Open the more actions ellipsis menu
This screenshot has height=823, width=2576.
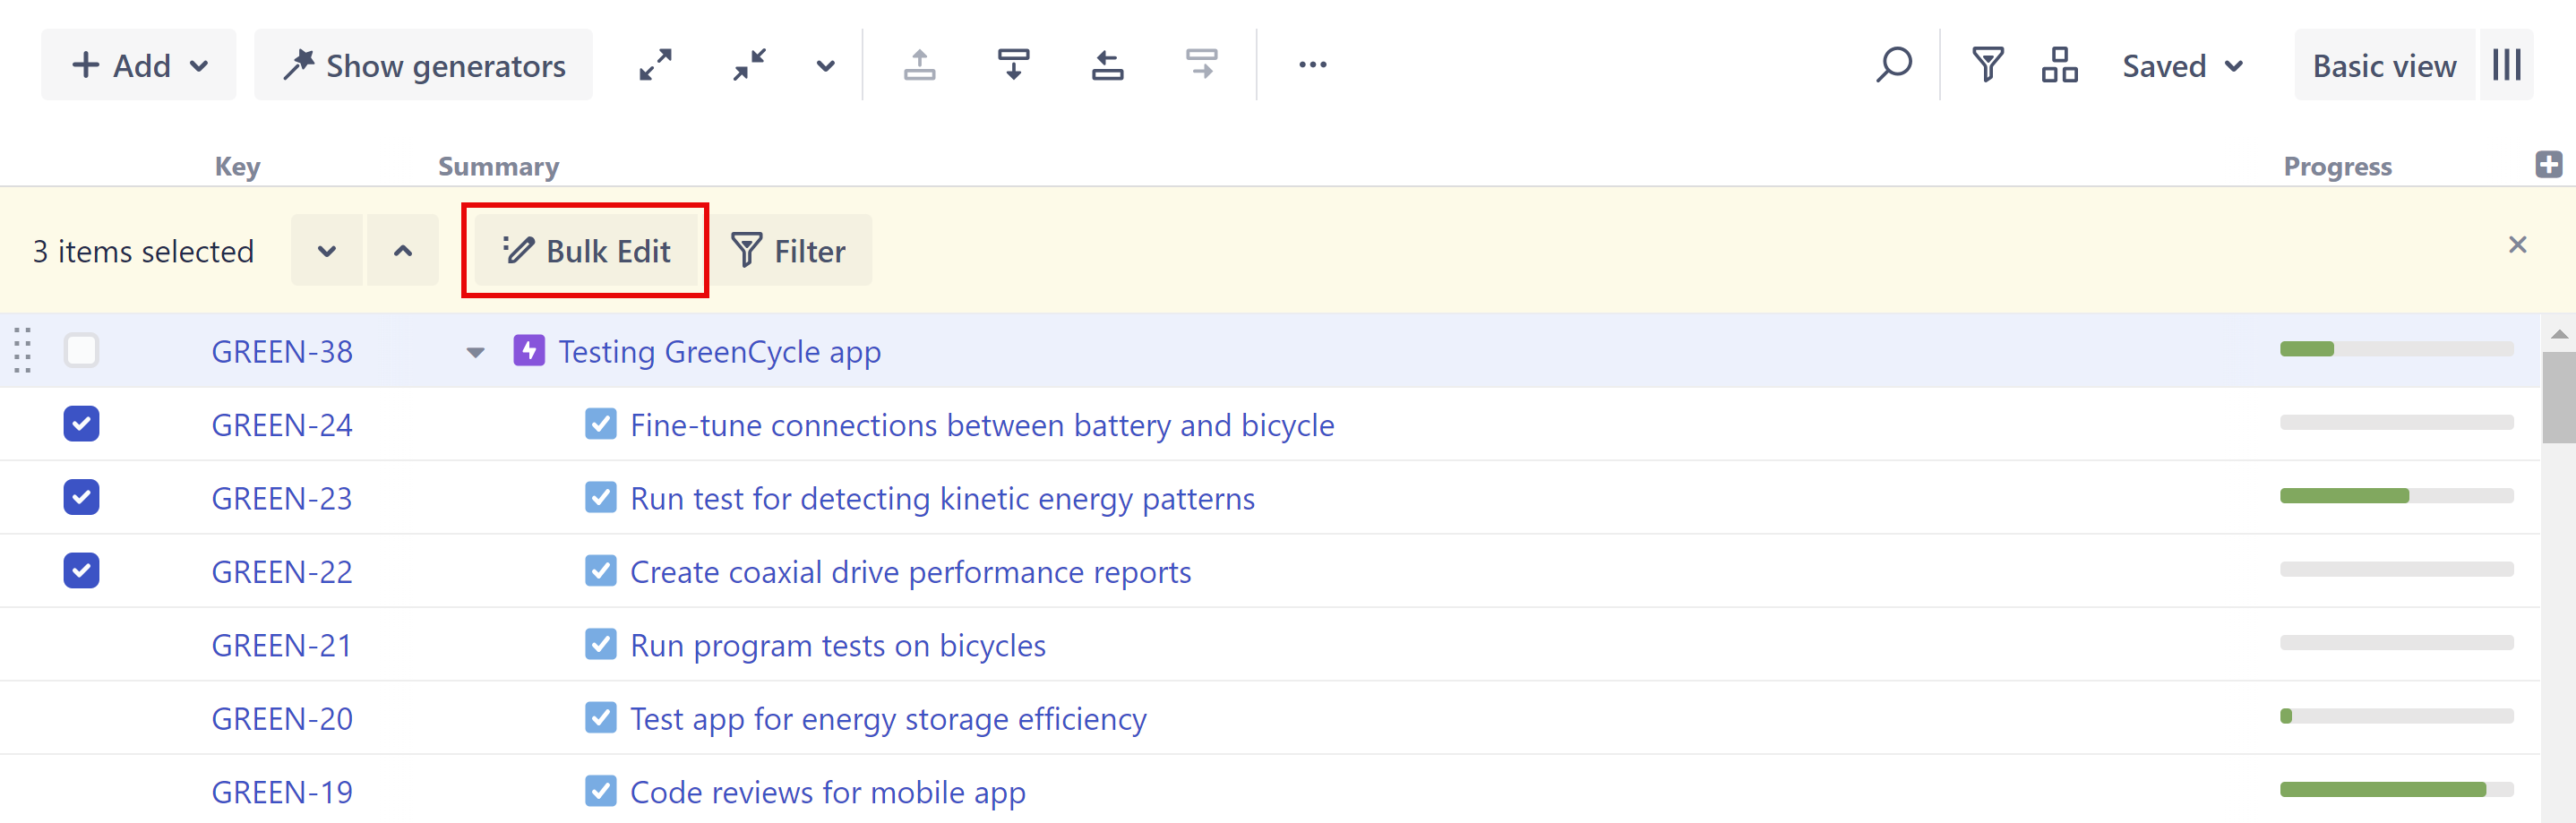(1312, 65)
